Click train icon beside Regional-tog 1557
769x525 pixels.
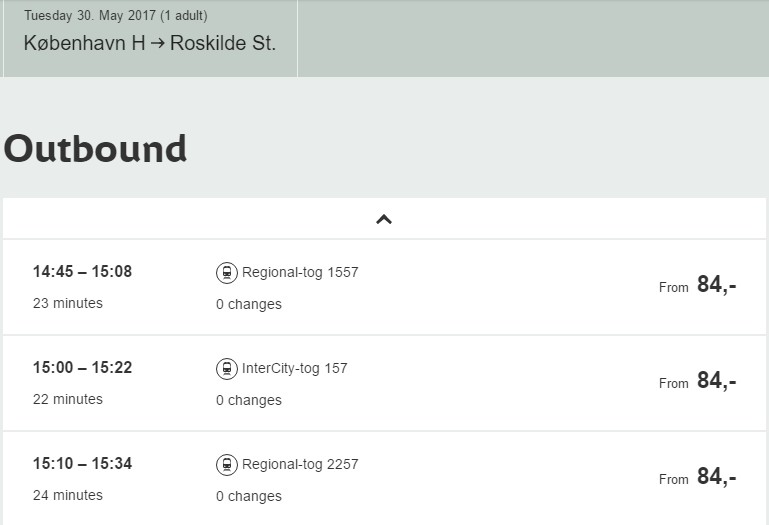tap(227, 272)
